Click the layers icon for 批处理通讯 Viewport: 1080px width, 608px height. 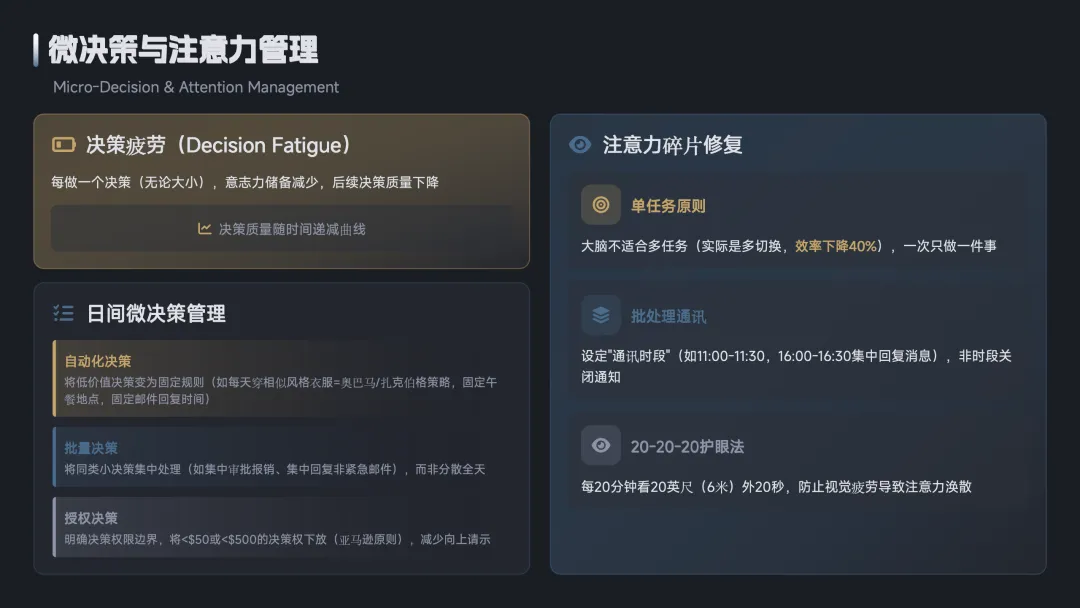point(601,315)
